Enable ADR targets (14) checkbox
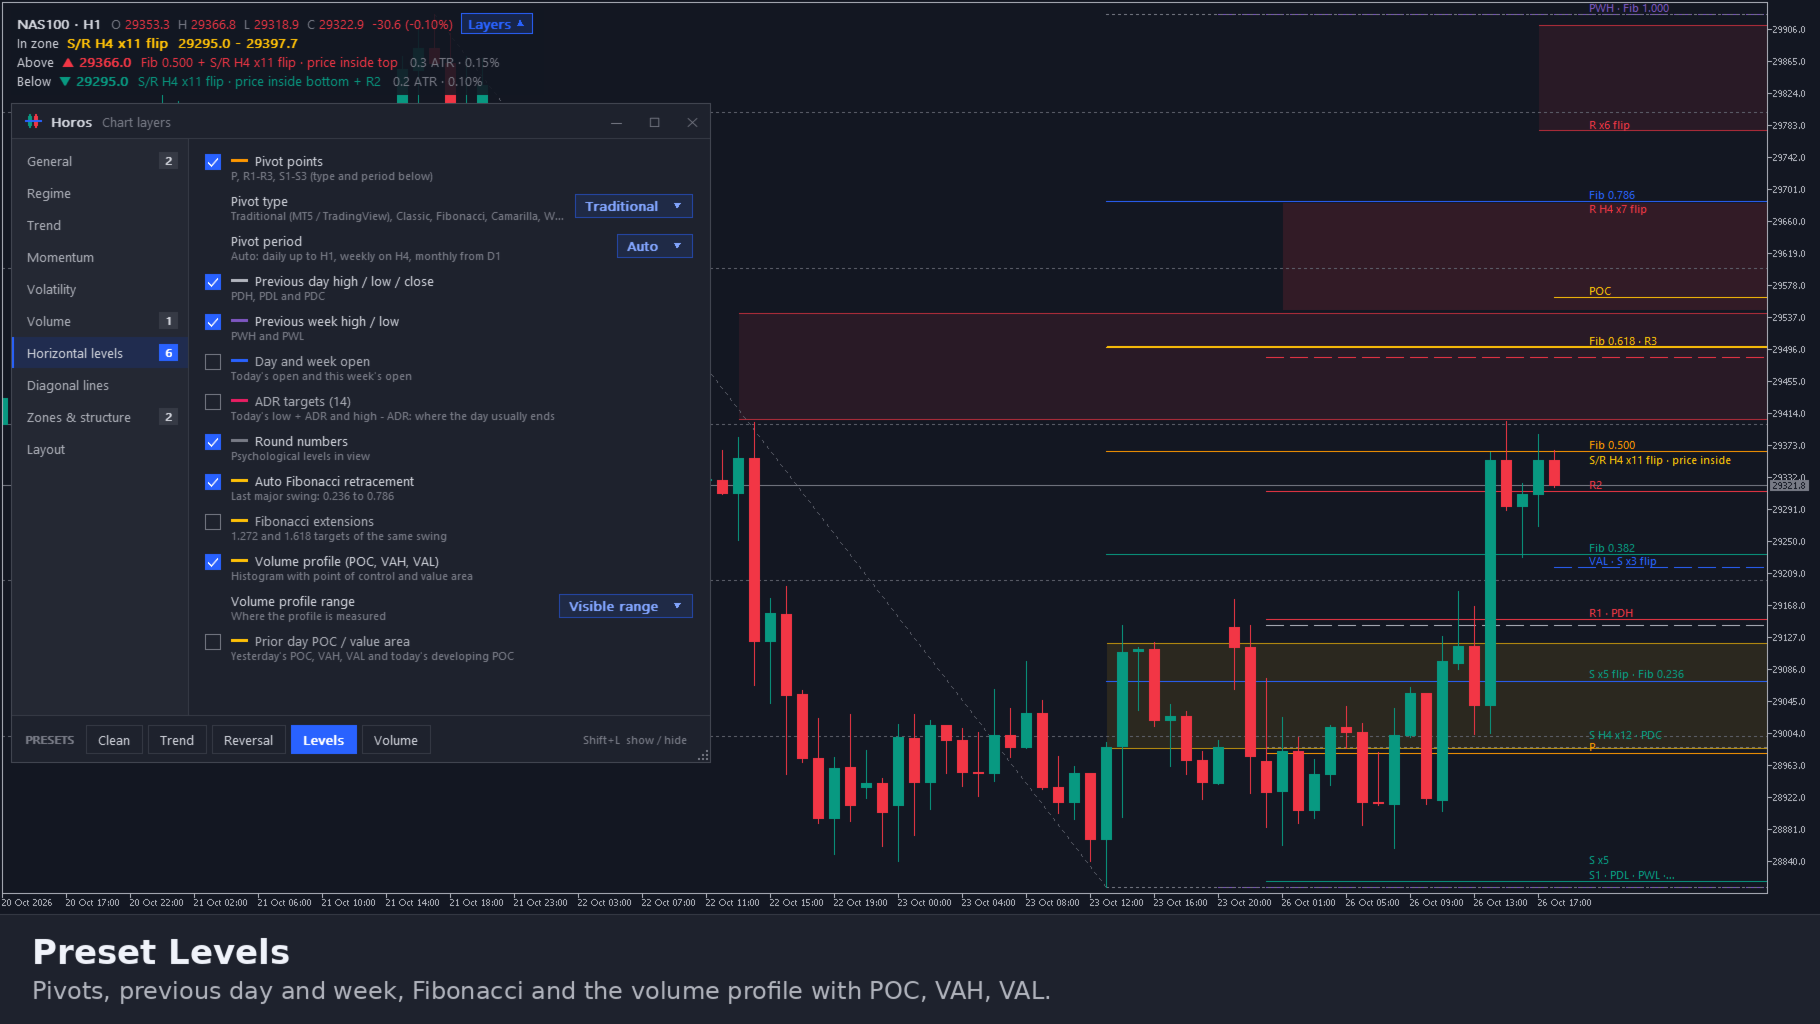Image resolution: width=1820 pixels, height=1024 pixels. coord(213,402)
